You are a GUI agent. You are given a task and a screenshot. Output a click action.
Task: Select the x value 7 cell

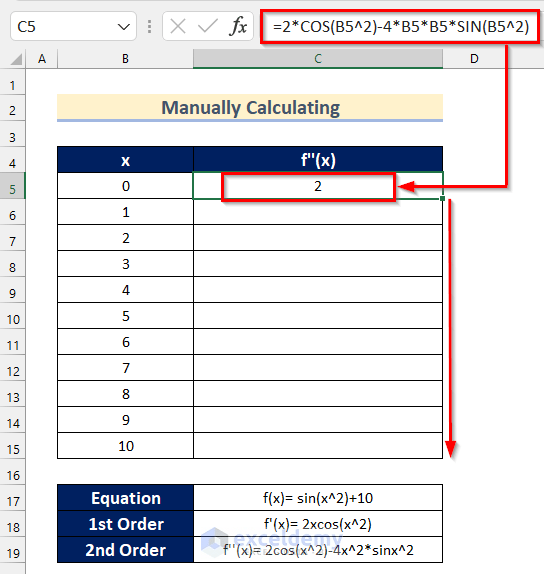coord(125,368)
